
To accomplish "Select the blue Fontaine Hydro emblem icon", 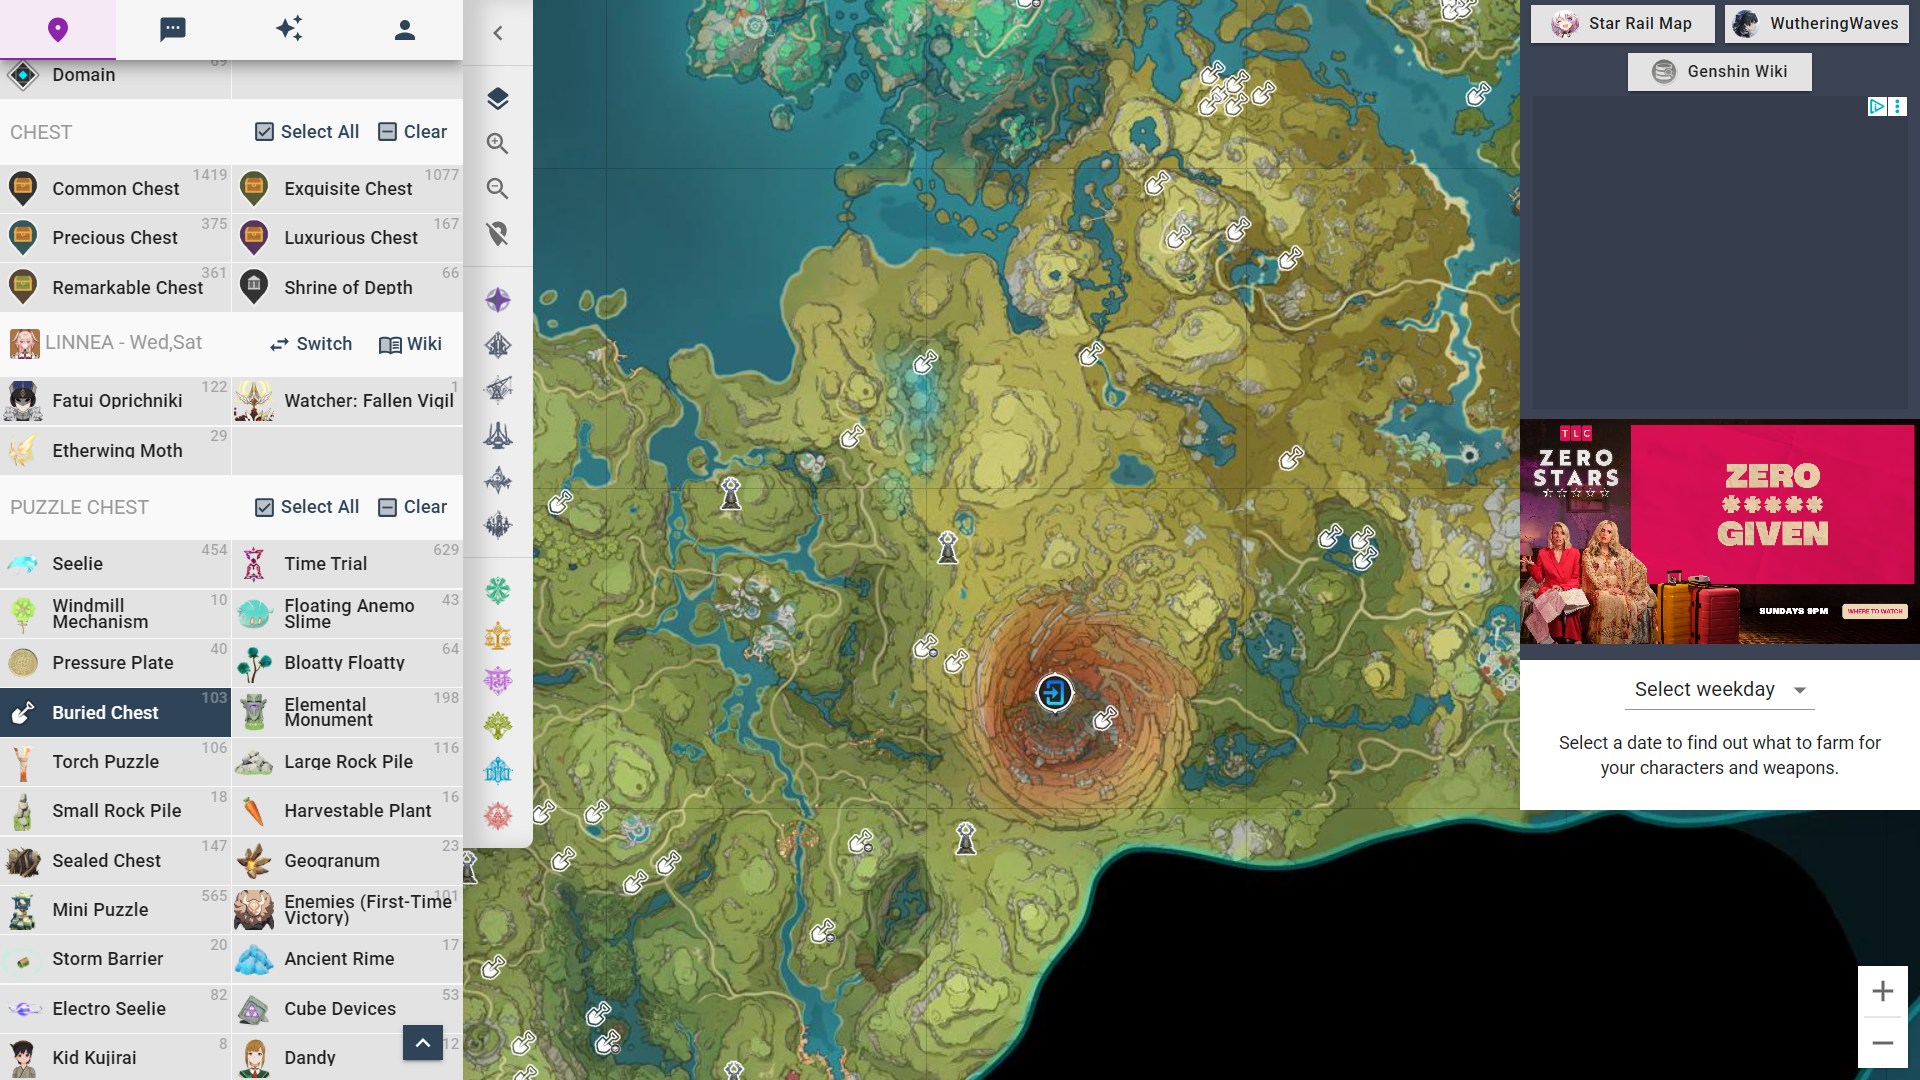I will click(498, 771).
